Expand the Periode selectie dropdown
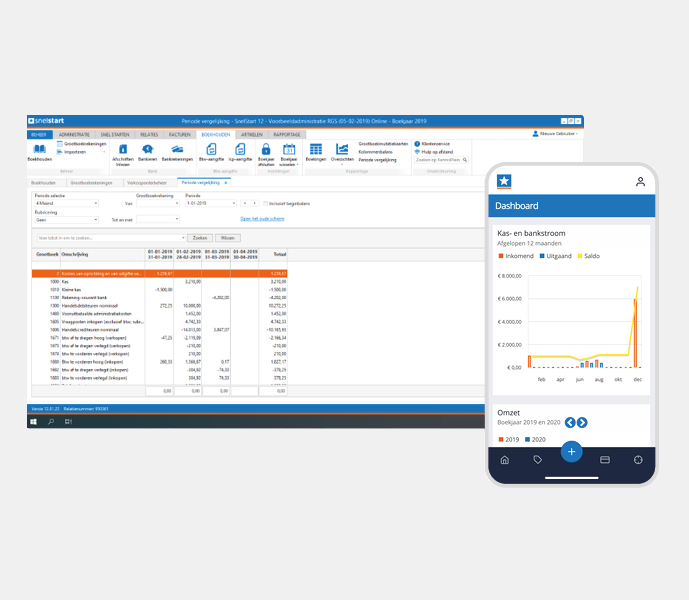 (66, 203)
